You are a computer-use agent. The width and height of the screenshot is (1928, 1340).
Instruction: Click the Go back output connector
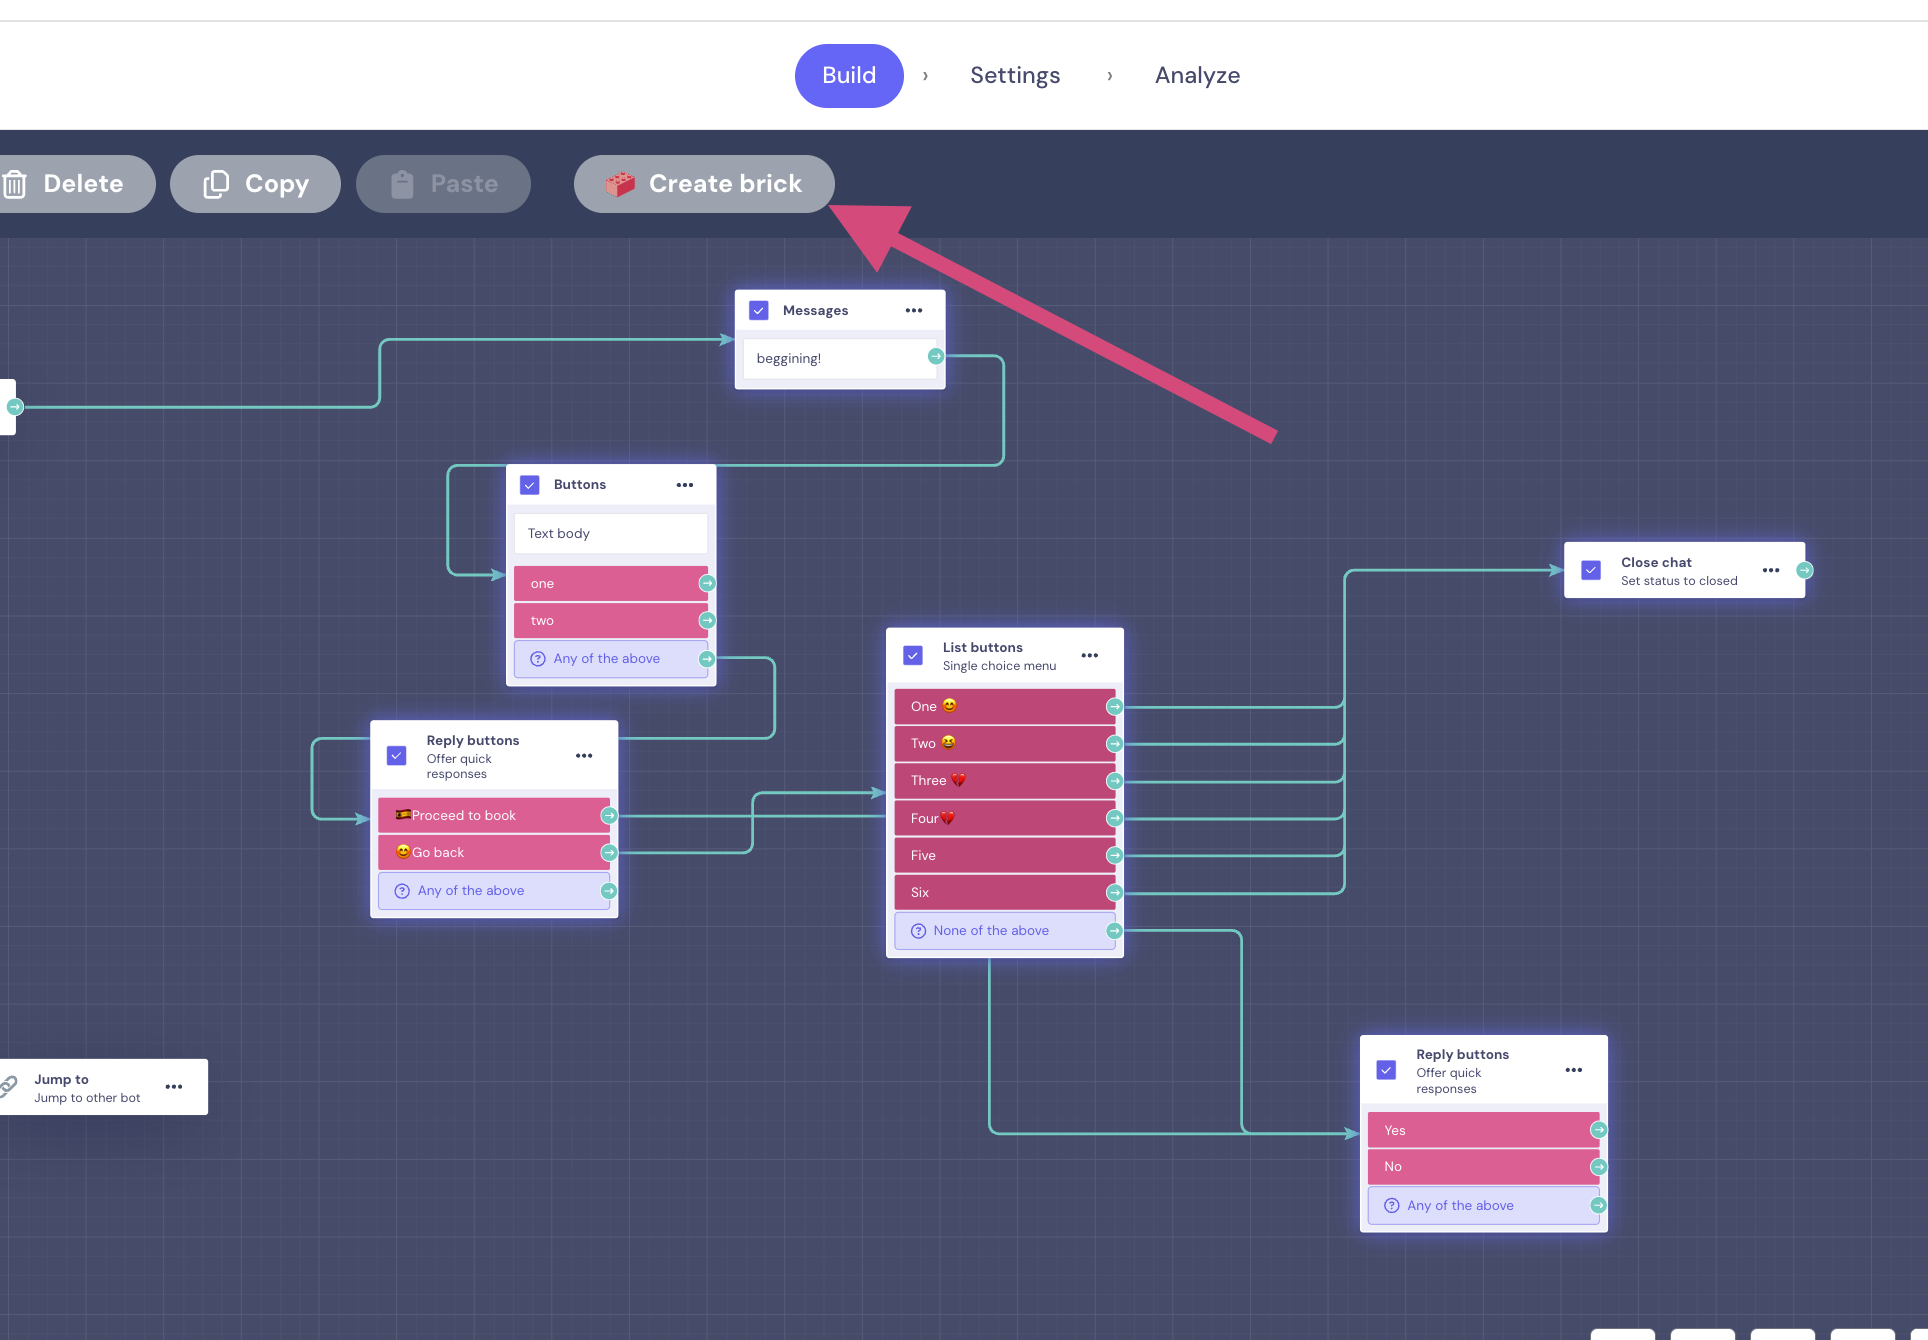coord(609,853)
